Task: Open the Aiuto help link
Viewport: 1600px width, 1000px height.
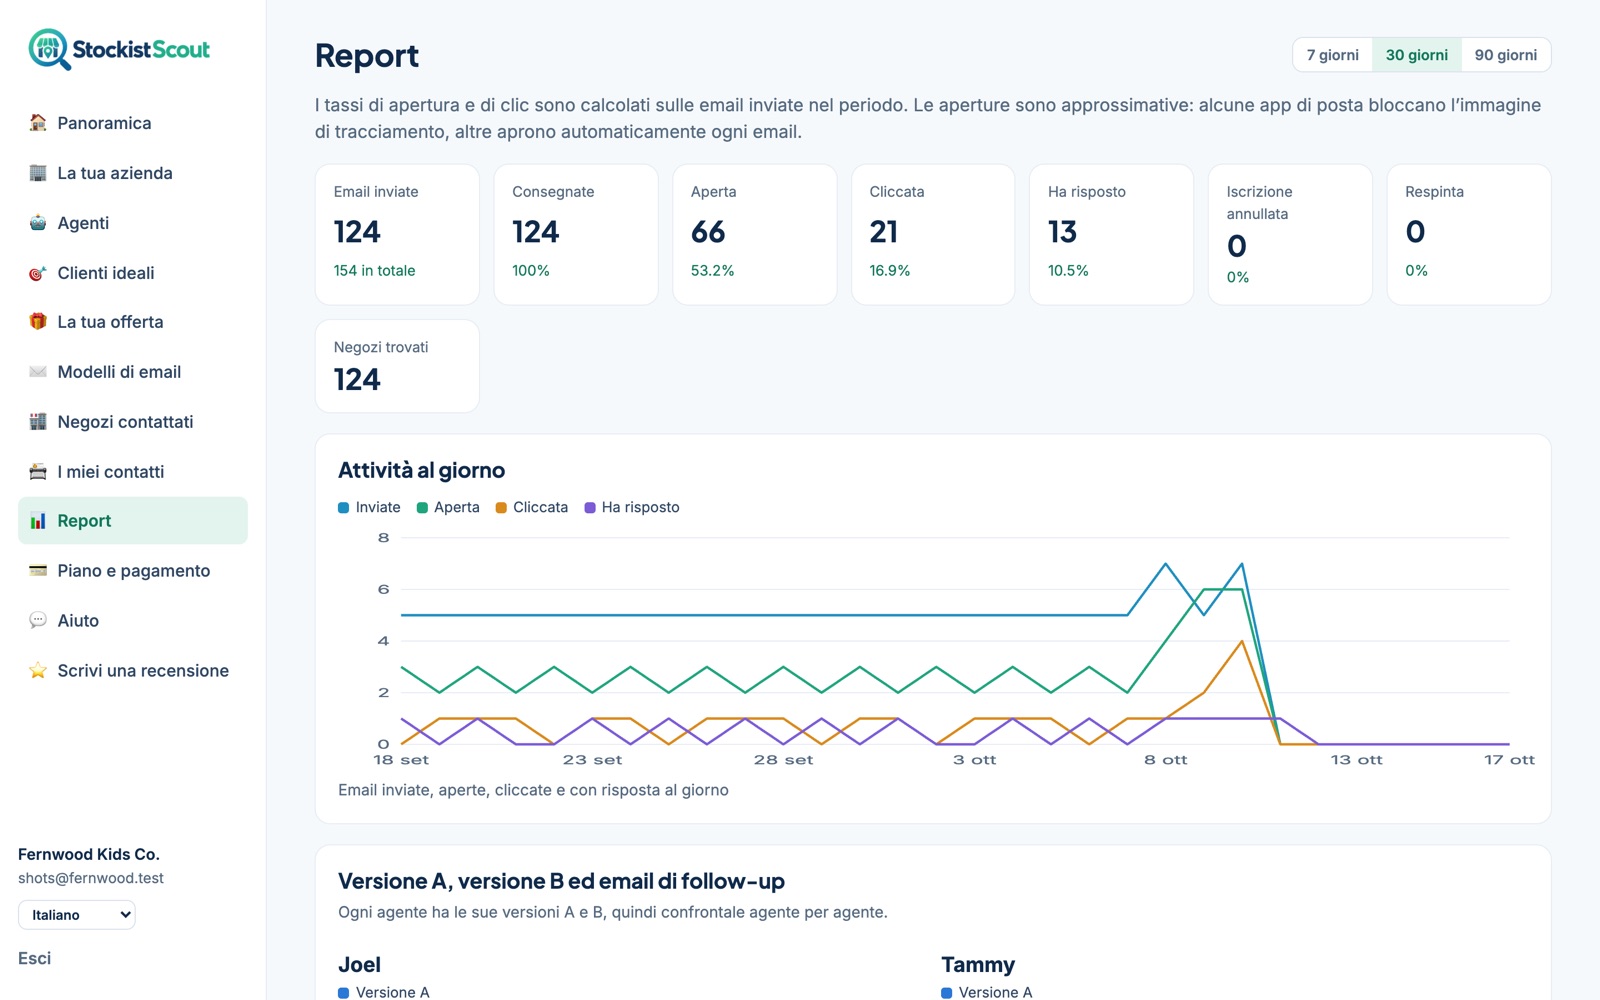Action: 133,621
